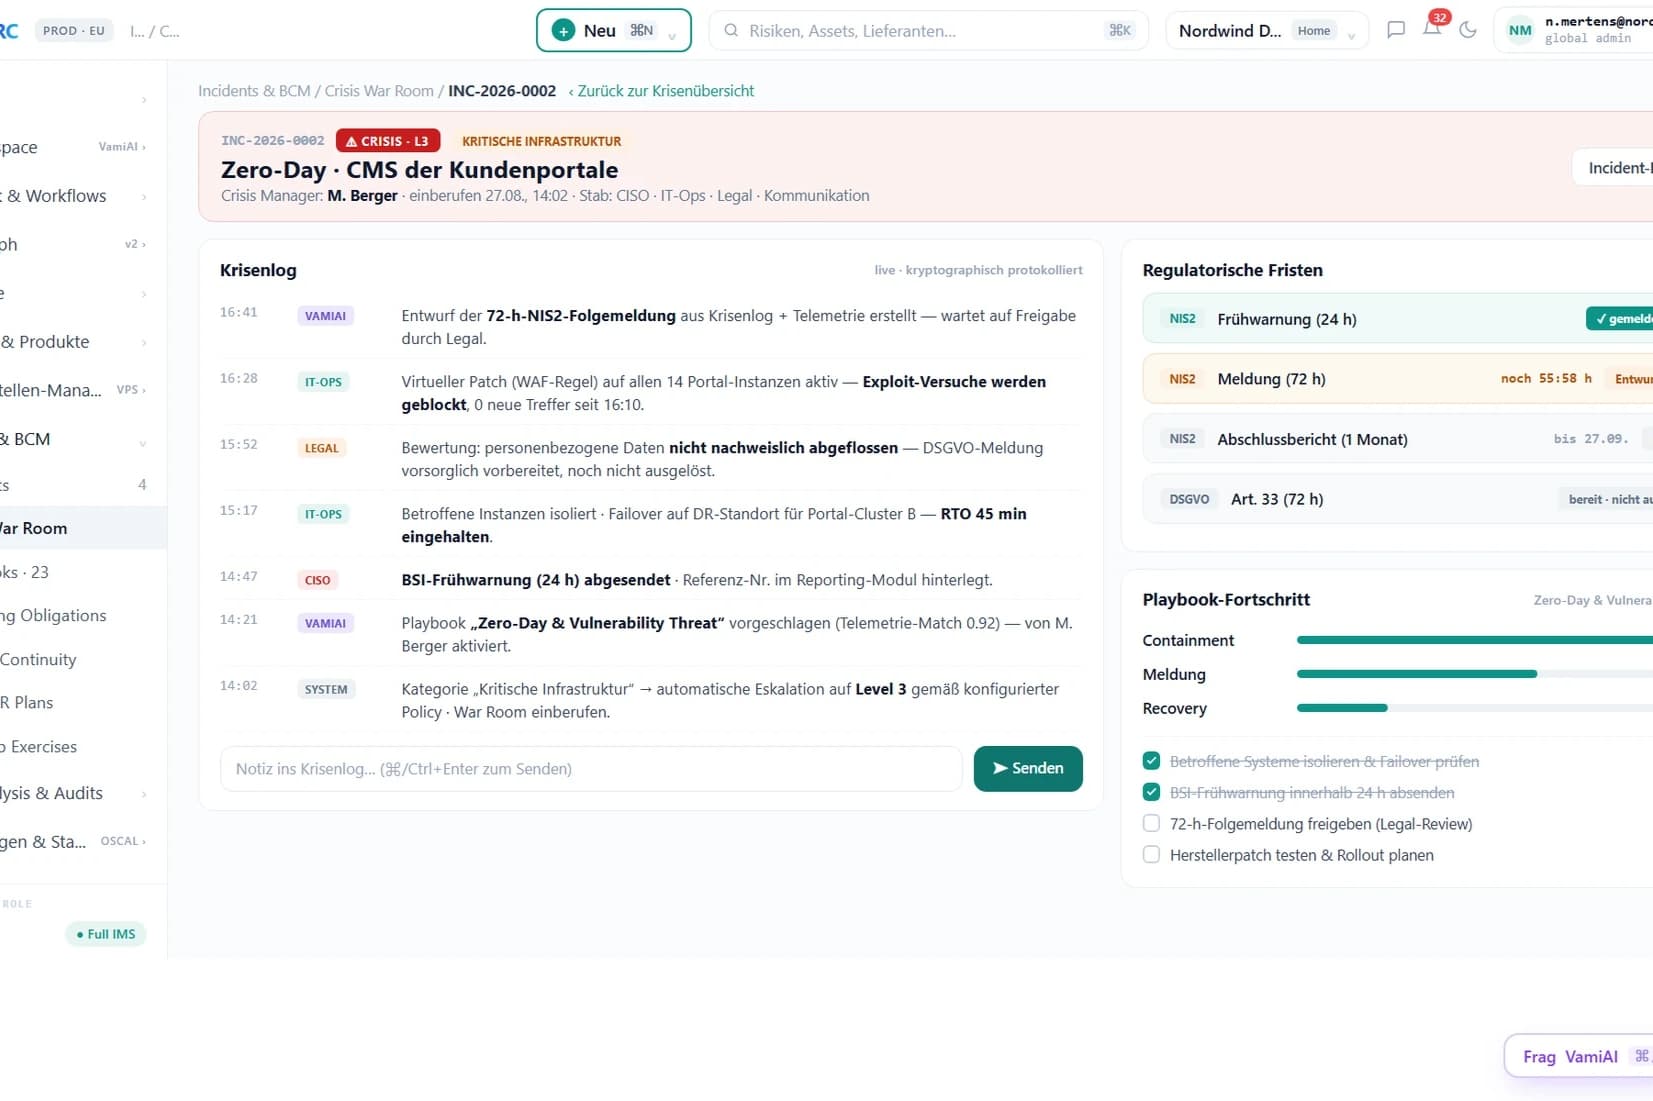Uncheck BSI-Frühwarnung innerhalb 24 h checkbox
1653x1101 pixels.
(x=1151, y=792)
